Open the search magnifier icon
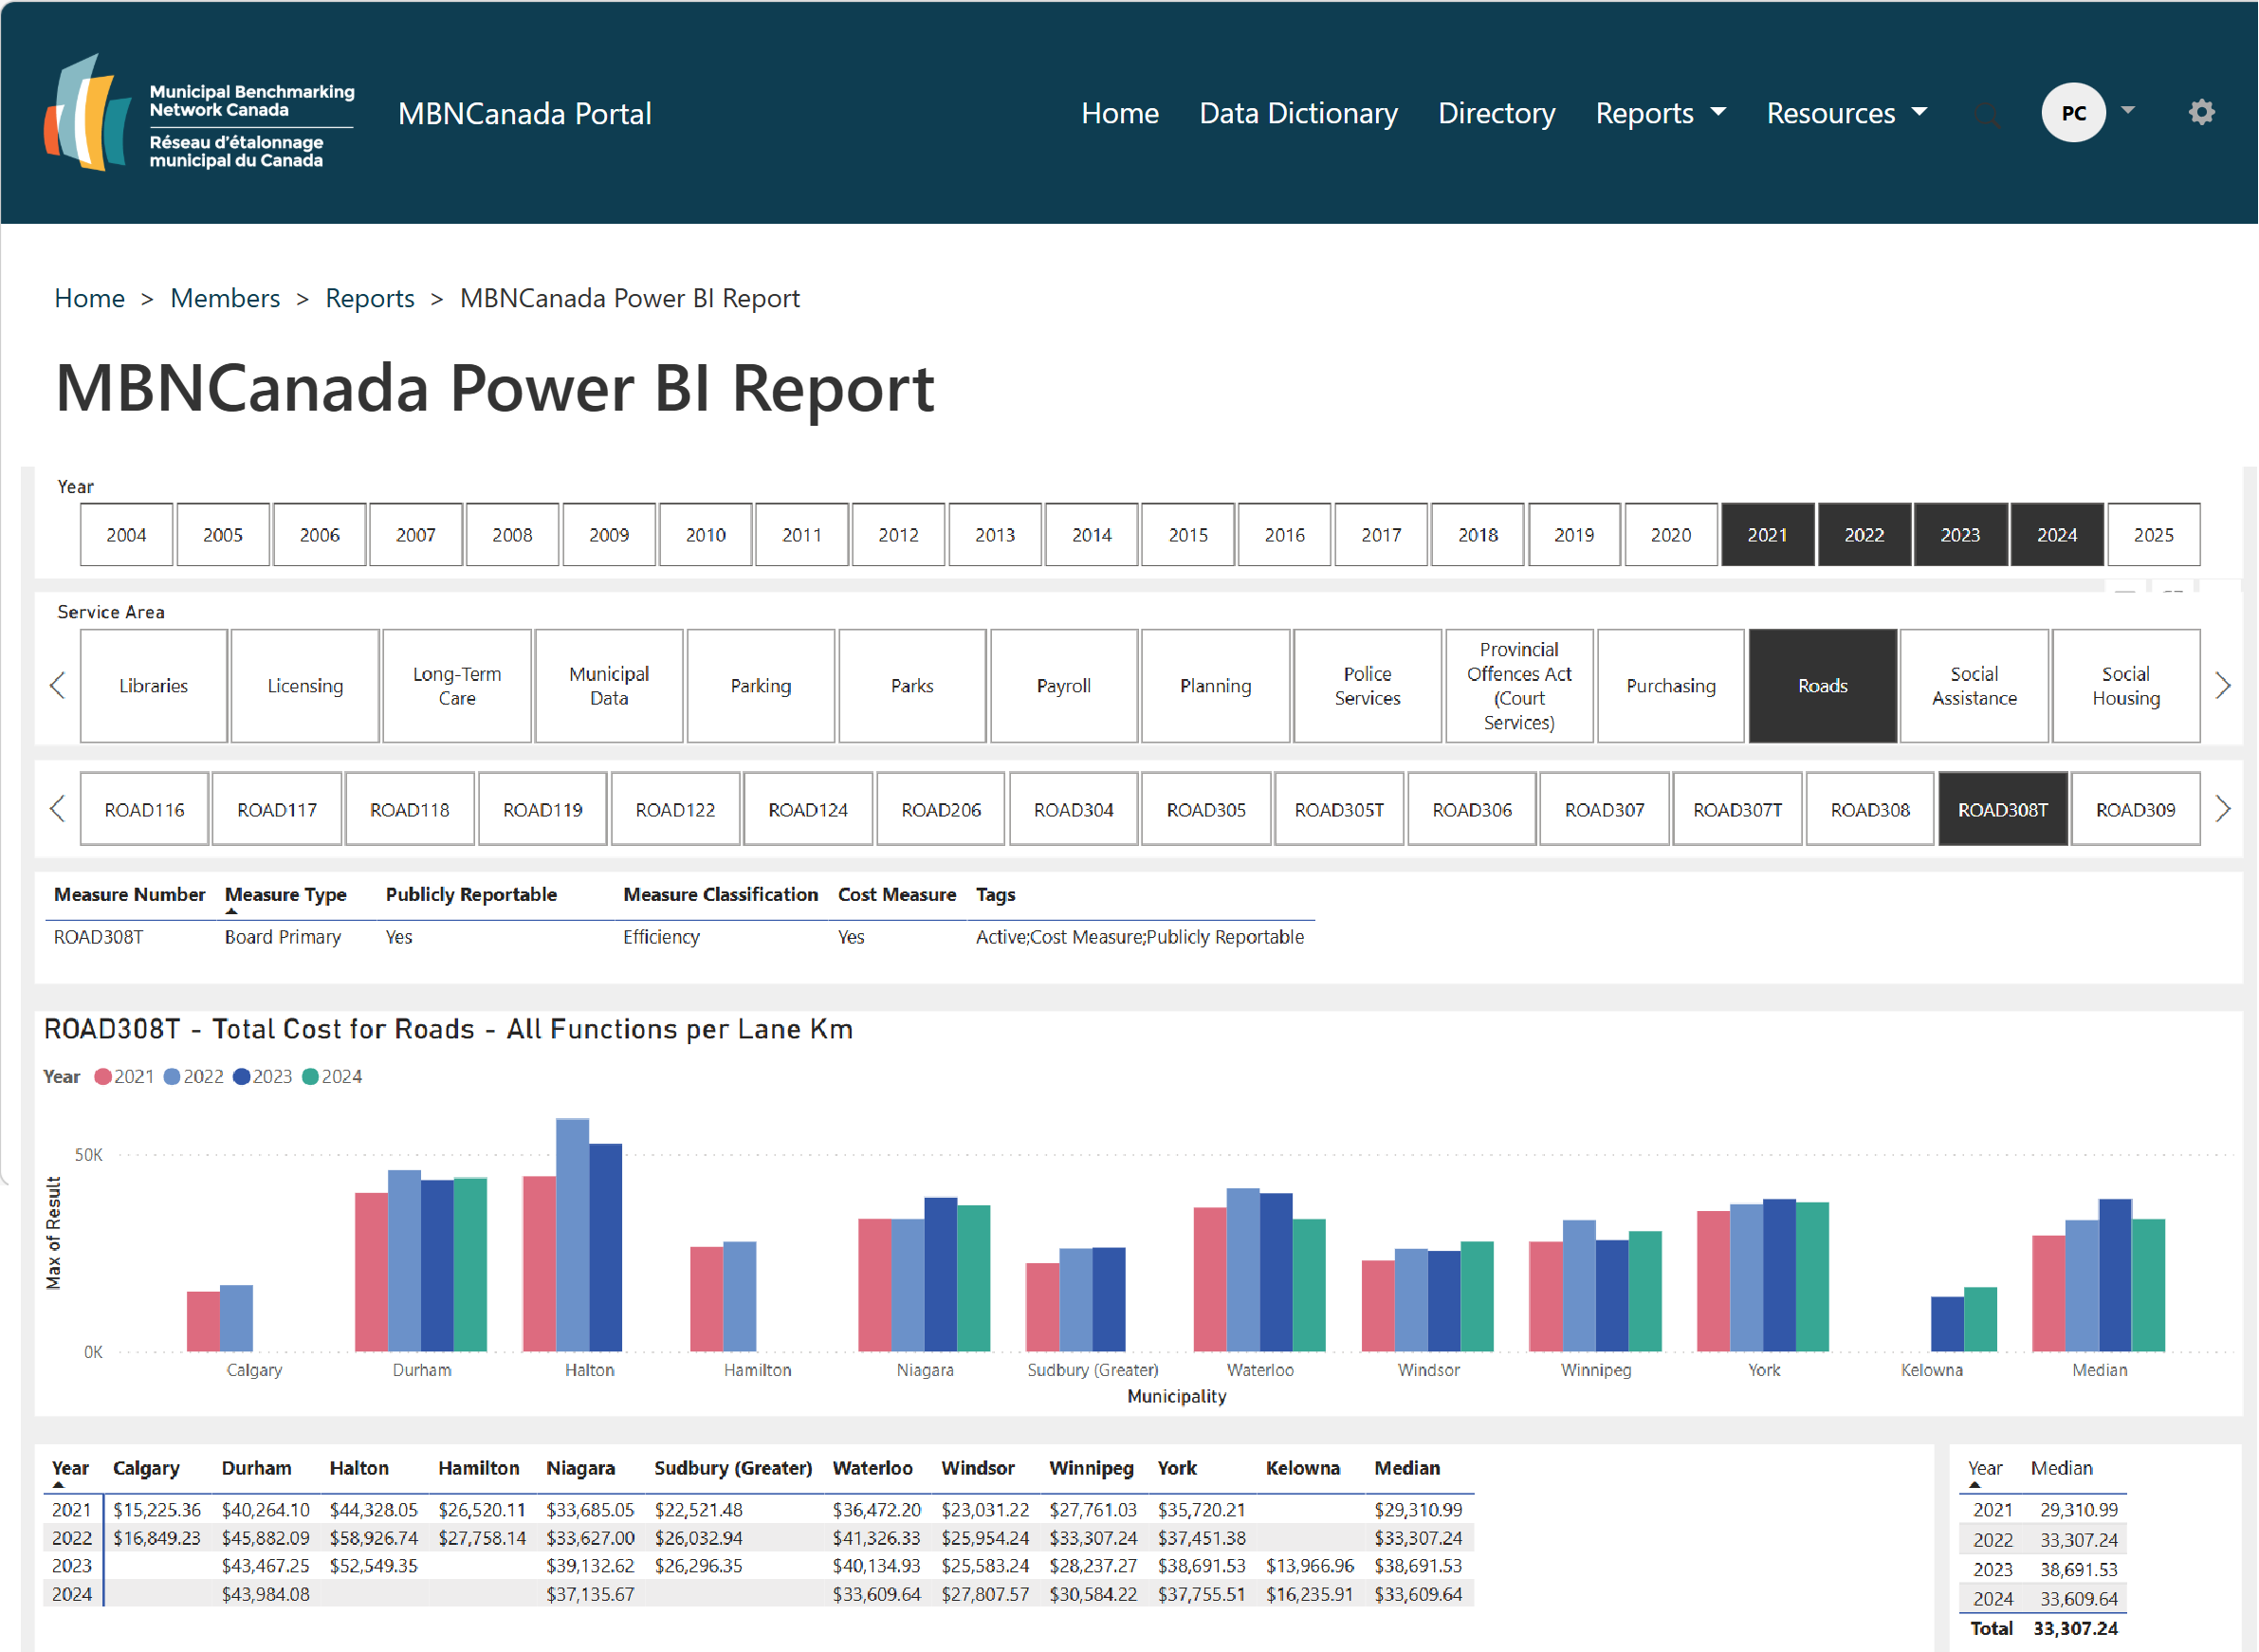 [x=1988, y=114]
